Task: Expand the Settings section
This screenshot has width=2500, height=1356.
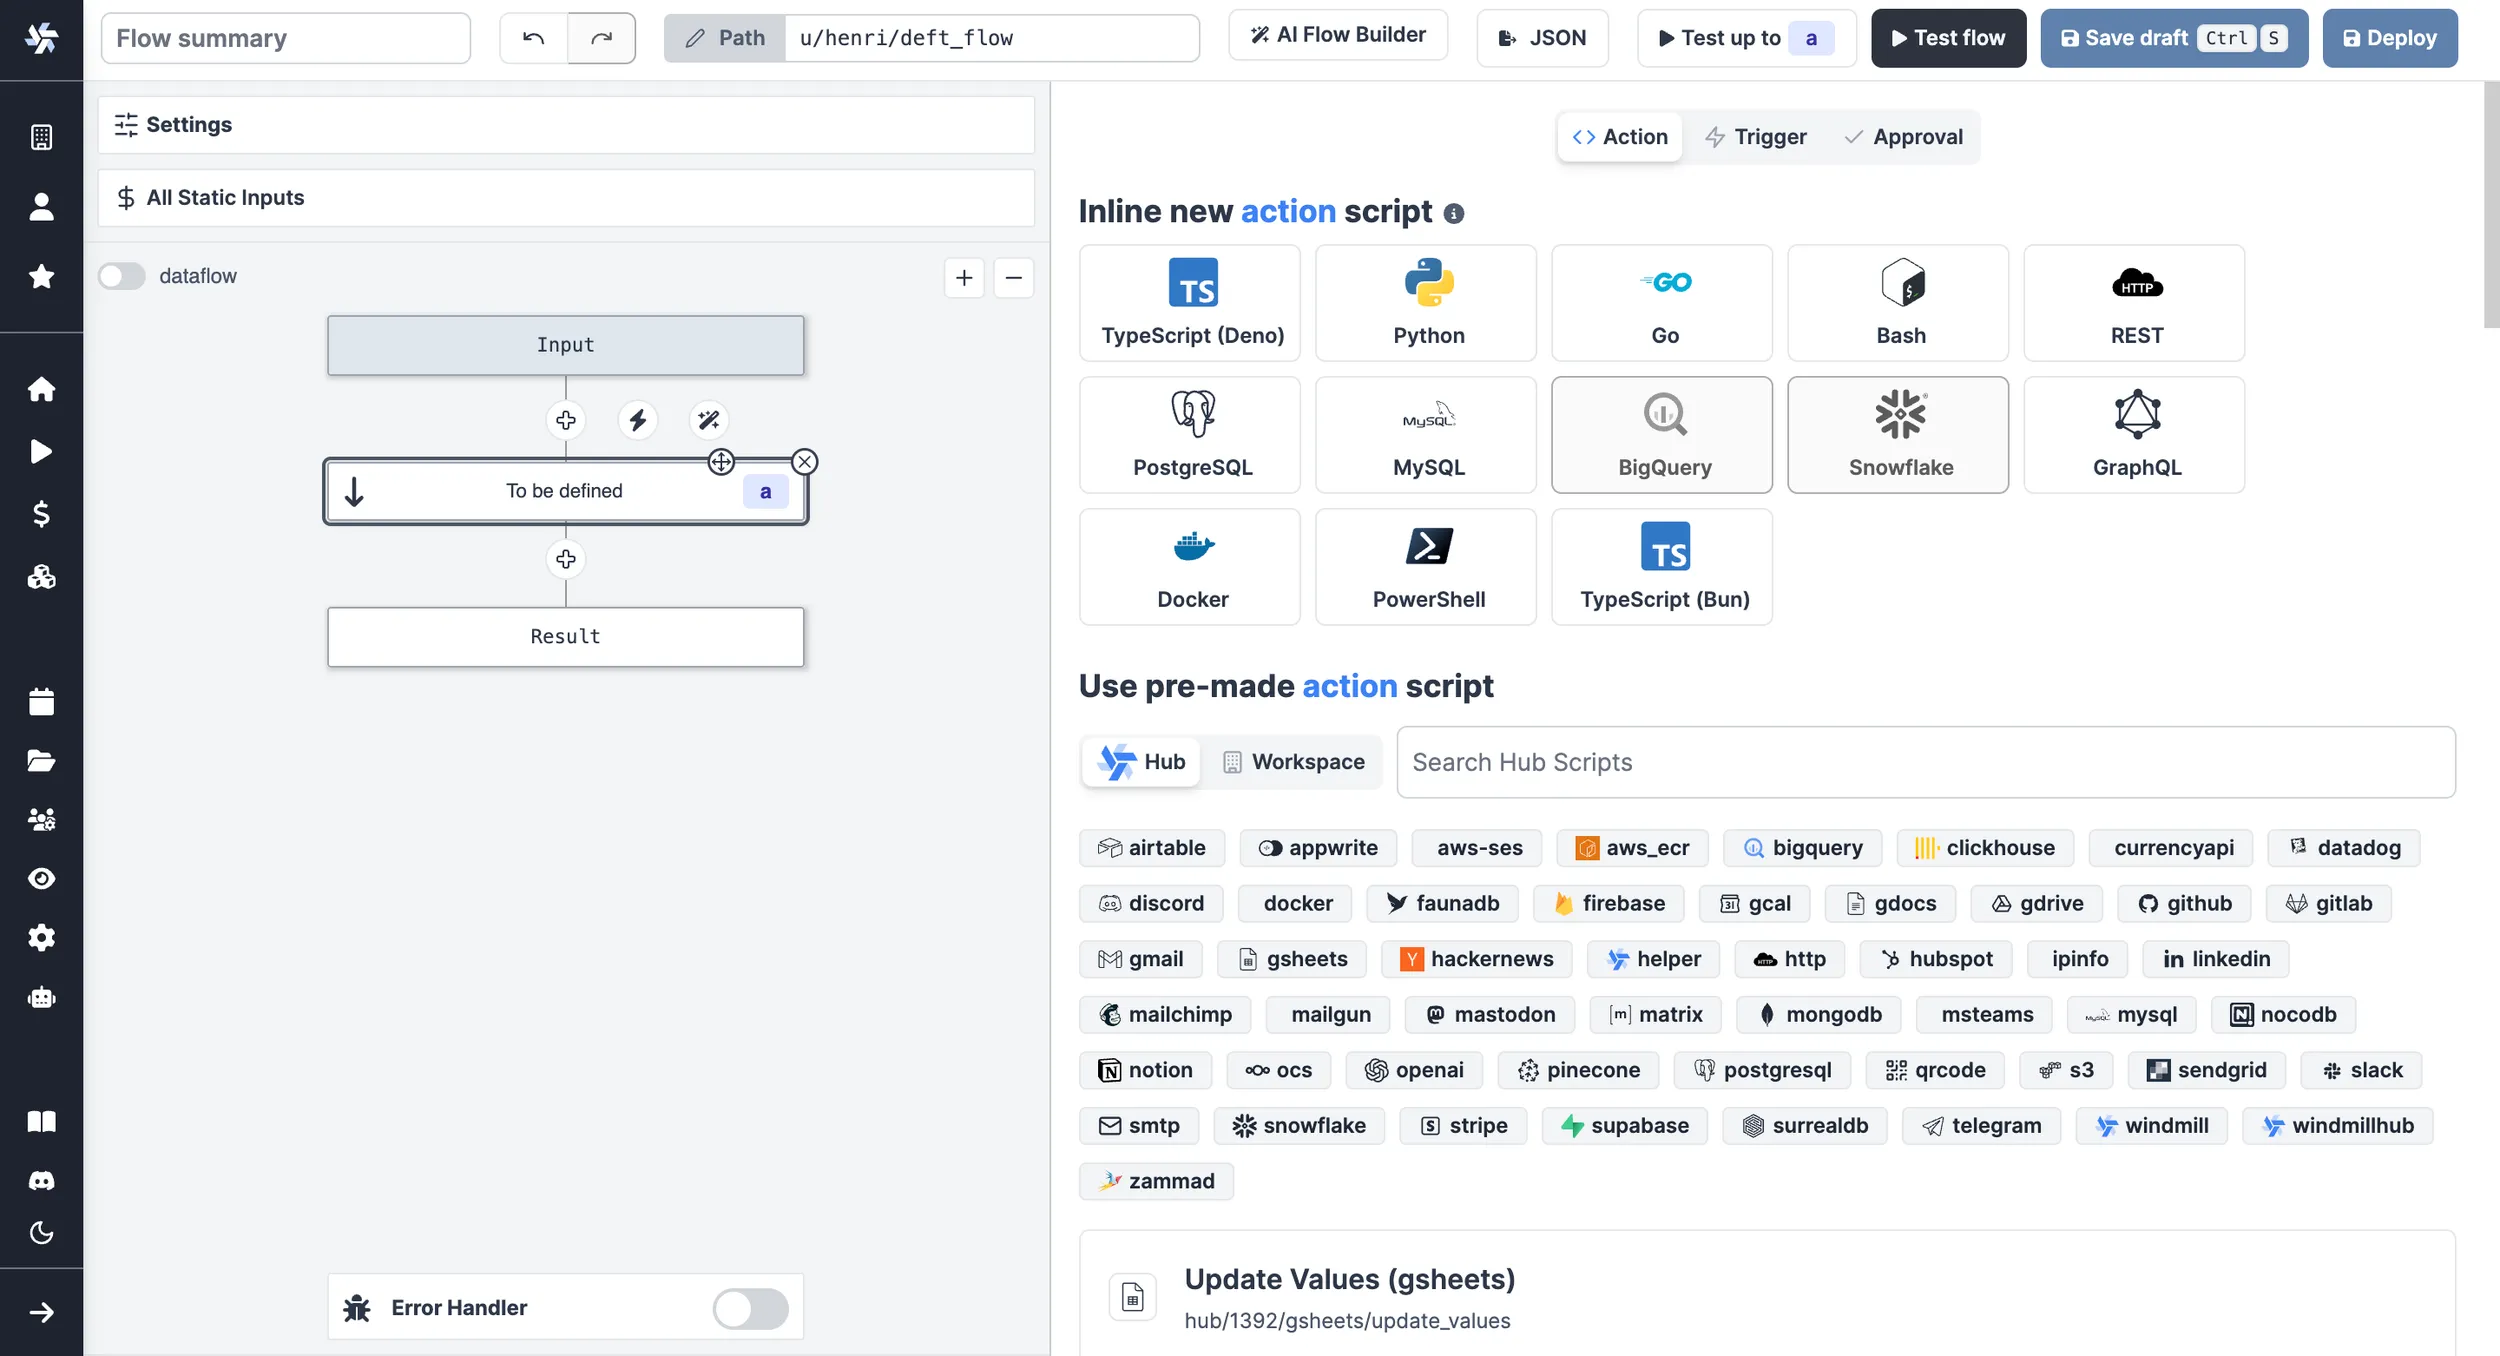Action: click(x=565, y=125)
